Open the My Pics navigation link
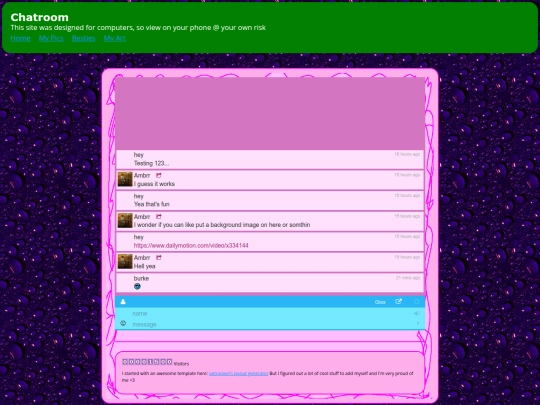The height and width of the screenshot is (405, 540). [x=51, y=38]
